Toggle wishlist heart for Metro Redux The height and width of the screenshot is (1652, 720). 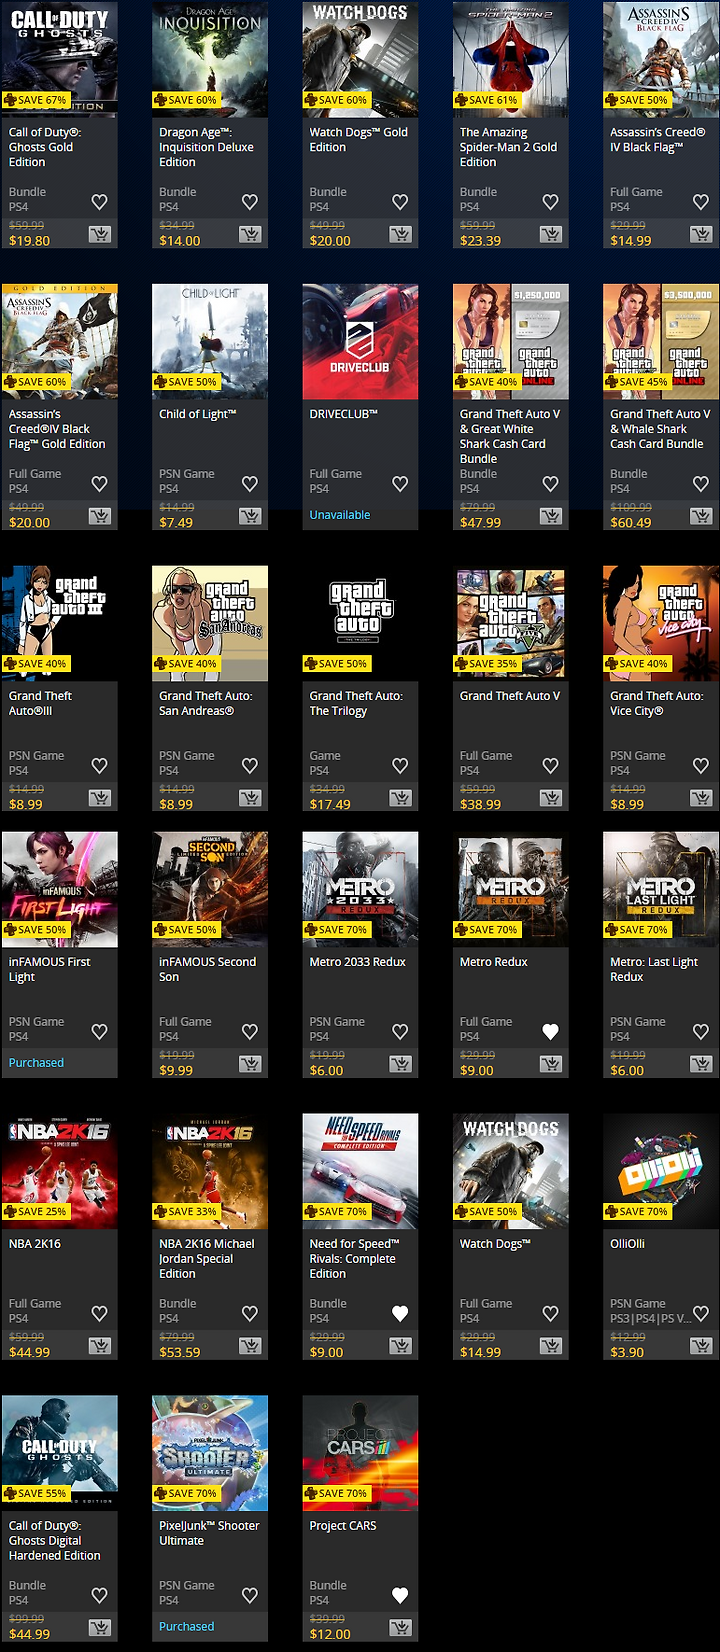(x=550, y=1032)
